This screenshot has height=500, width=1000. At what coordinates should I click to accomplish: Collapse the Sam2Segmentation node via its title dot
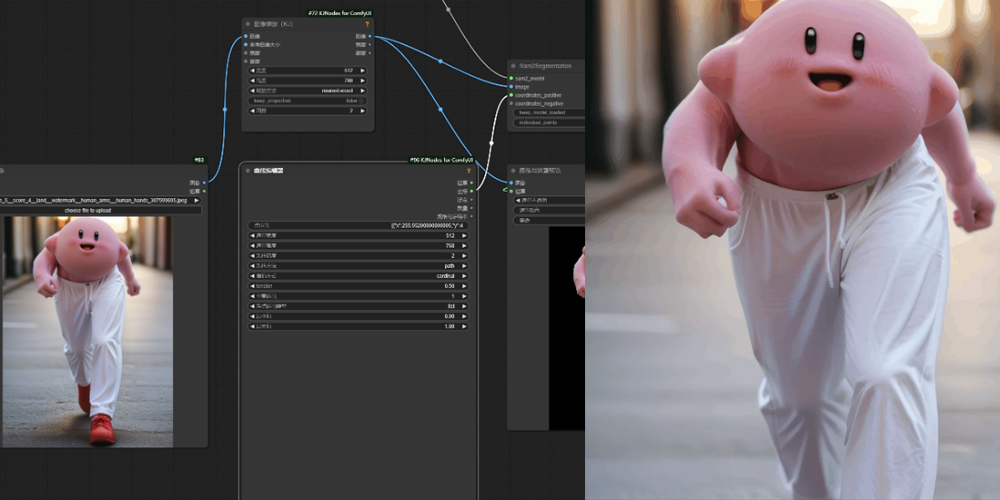513,66
